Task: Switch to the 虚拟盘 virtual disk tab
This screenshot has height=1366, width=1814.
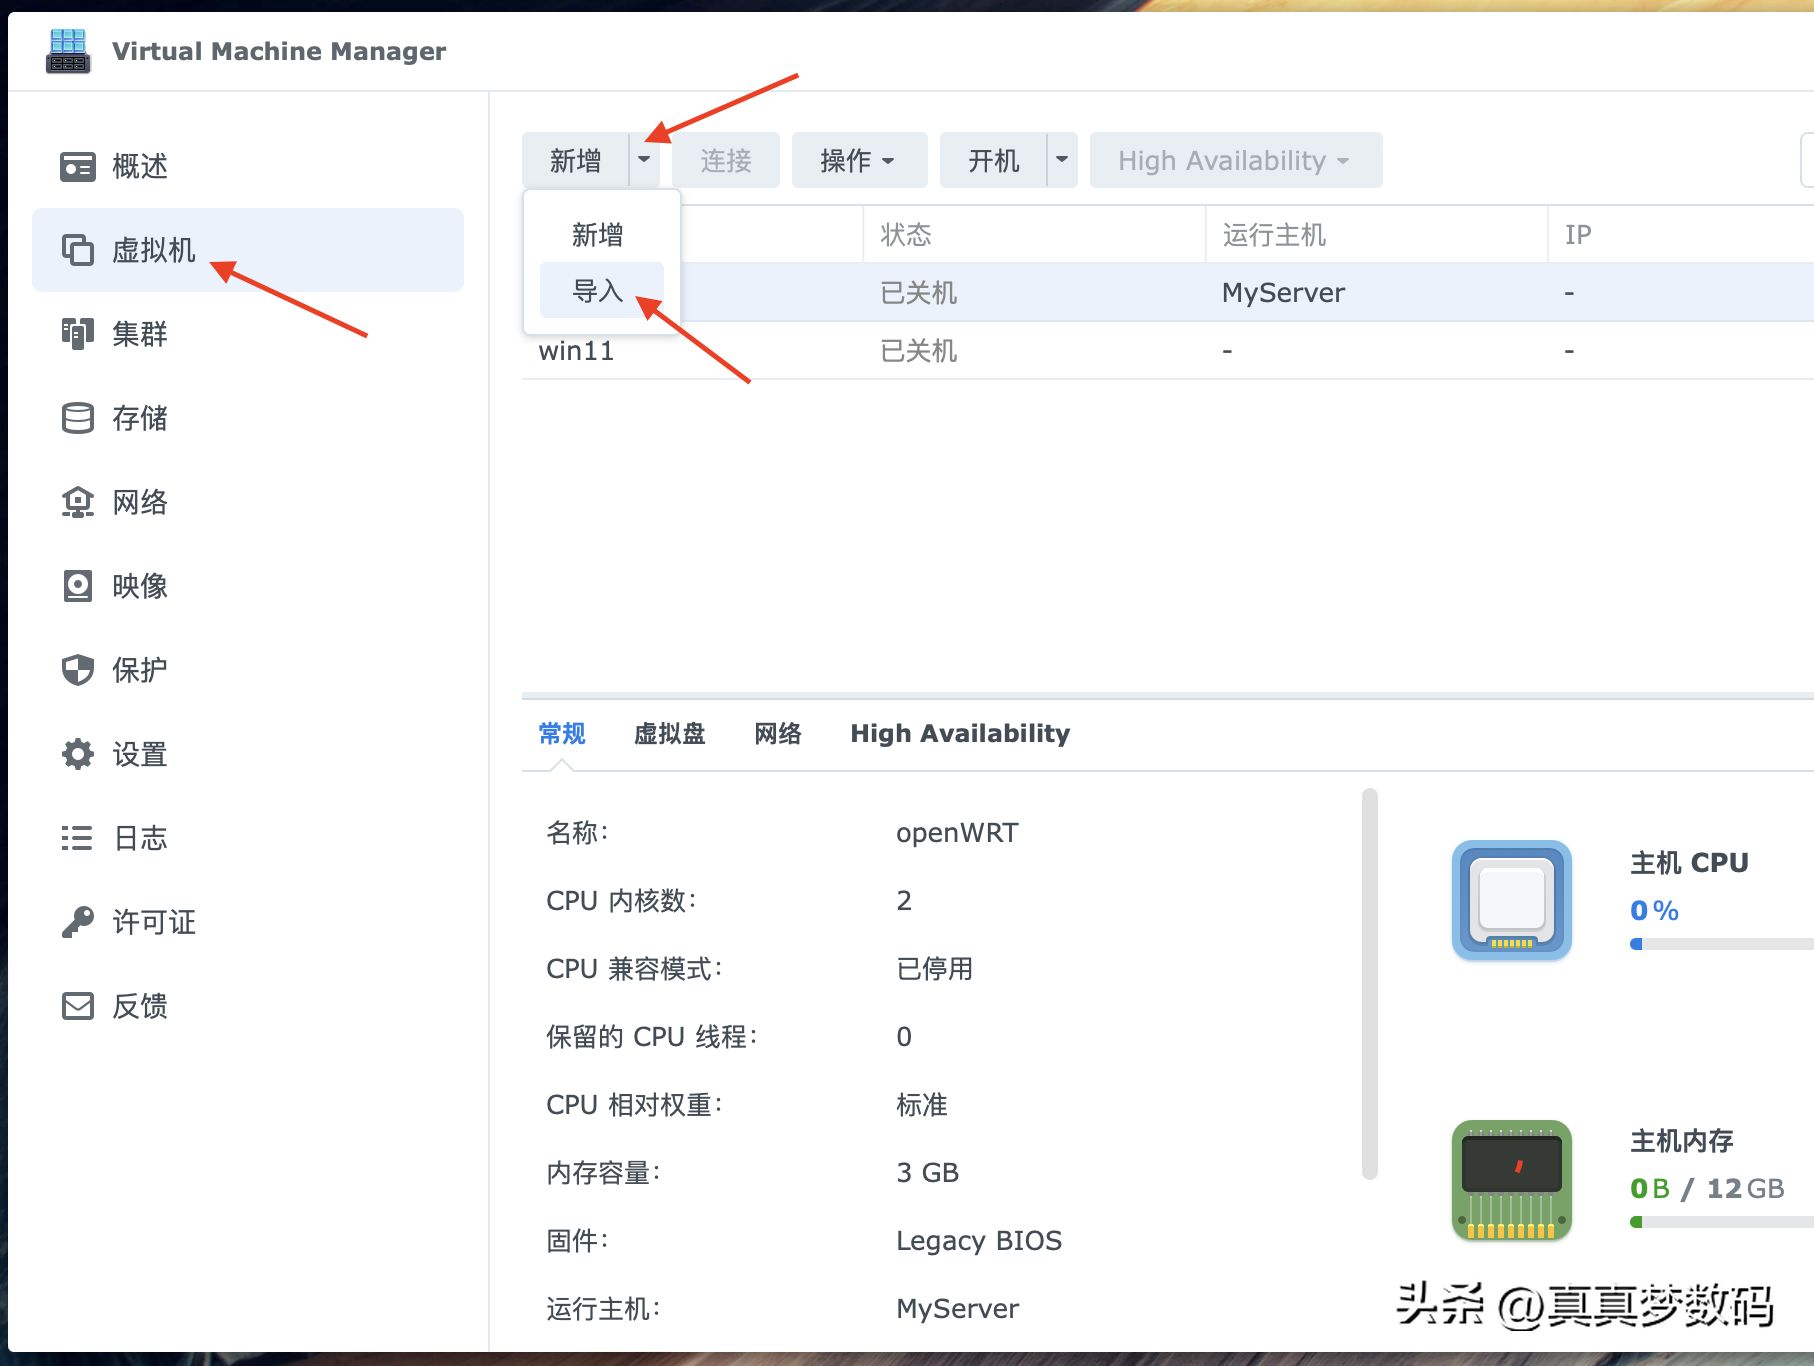Action: pos(670,734)
